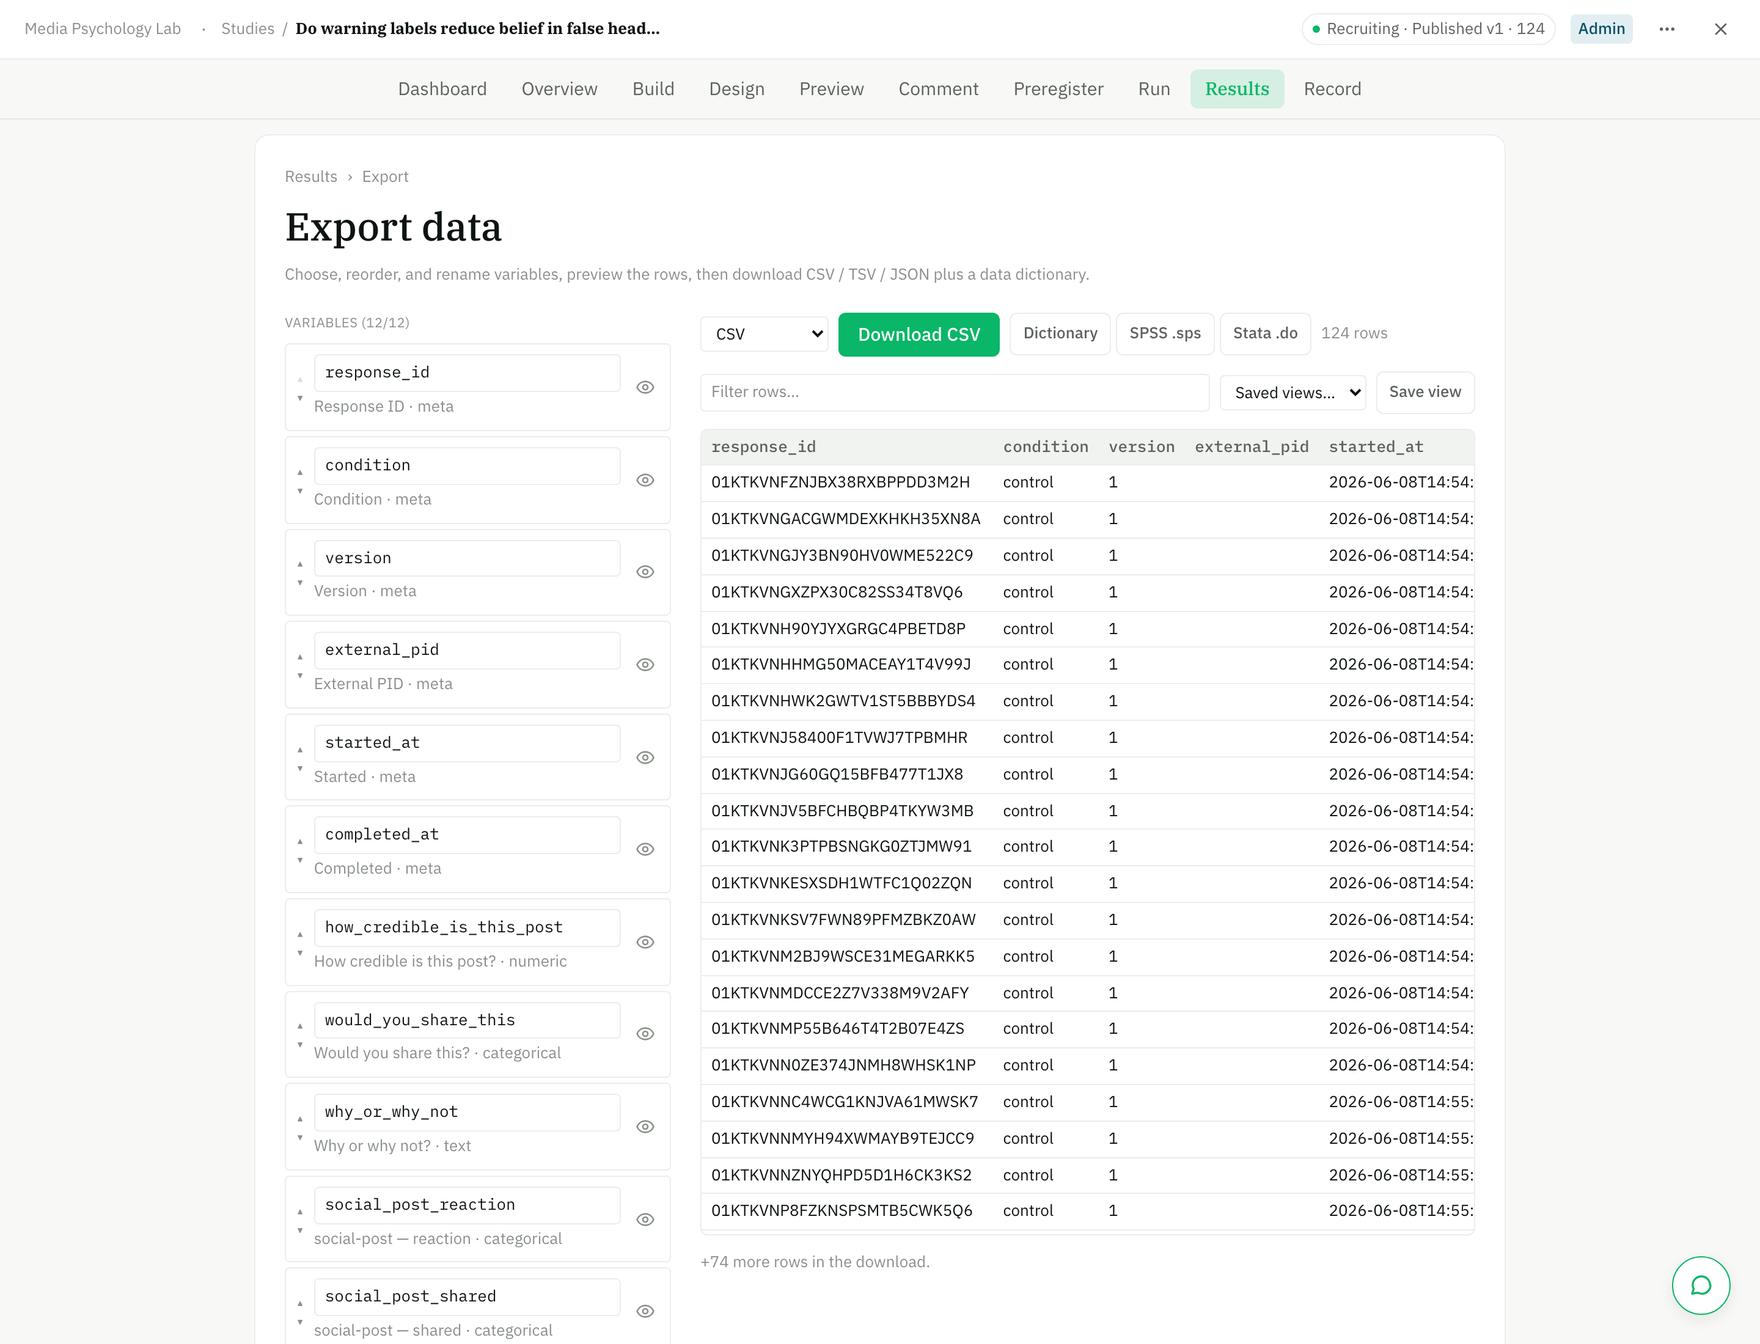The width and height of the screenshot is (1760, 1344).
Task: Toggle visibility of condition variable
Action: tap(646, 480)
